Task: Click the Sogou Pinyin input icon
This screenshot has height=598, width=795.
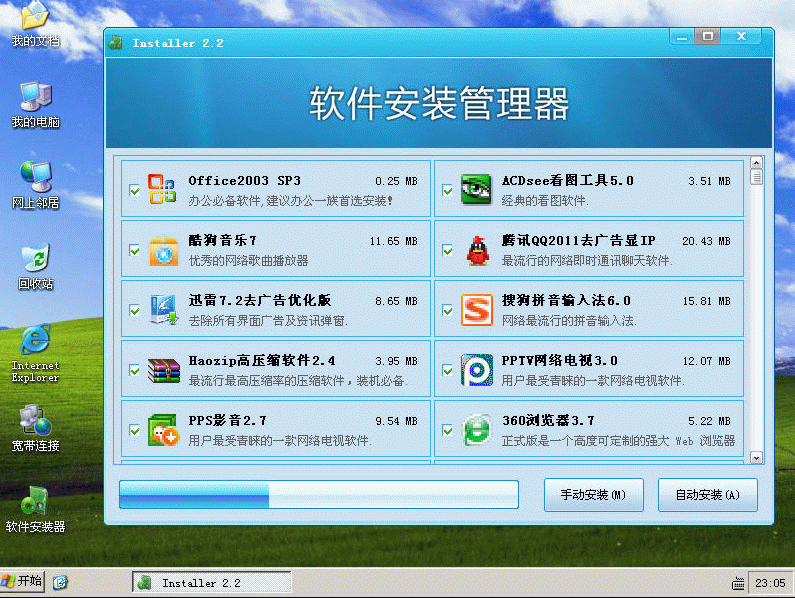Action: point(476,310)
